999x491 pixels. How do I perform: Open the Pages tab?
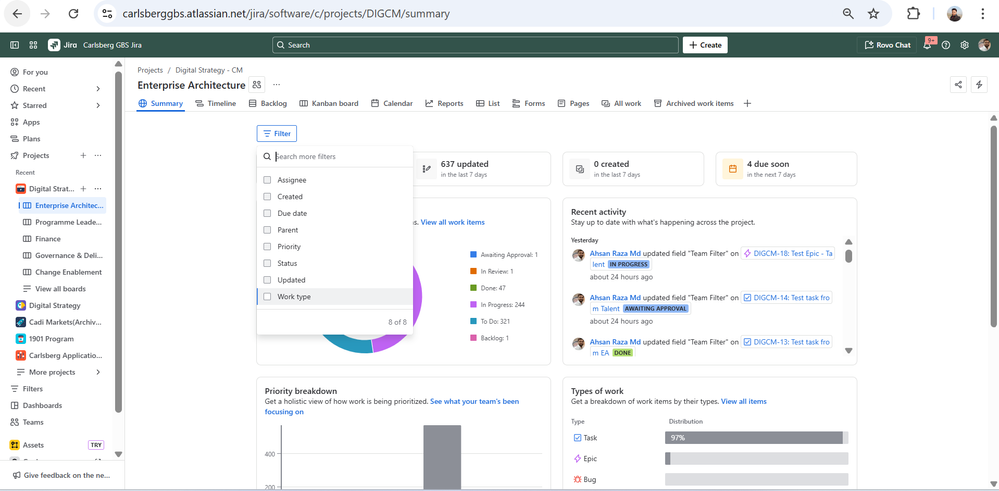[x=573, y=103]
